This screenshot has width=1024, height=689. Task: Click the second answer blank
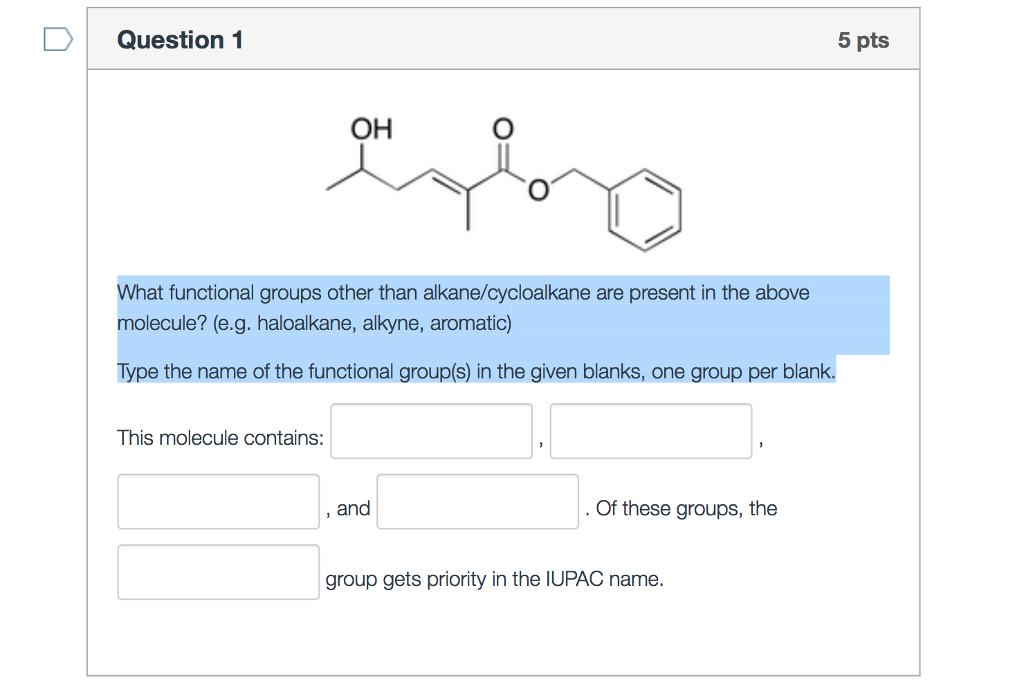[650, 430]
